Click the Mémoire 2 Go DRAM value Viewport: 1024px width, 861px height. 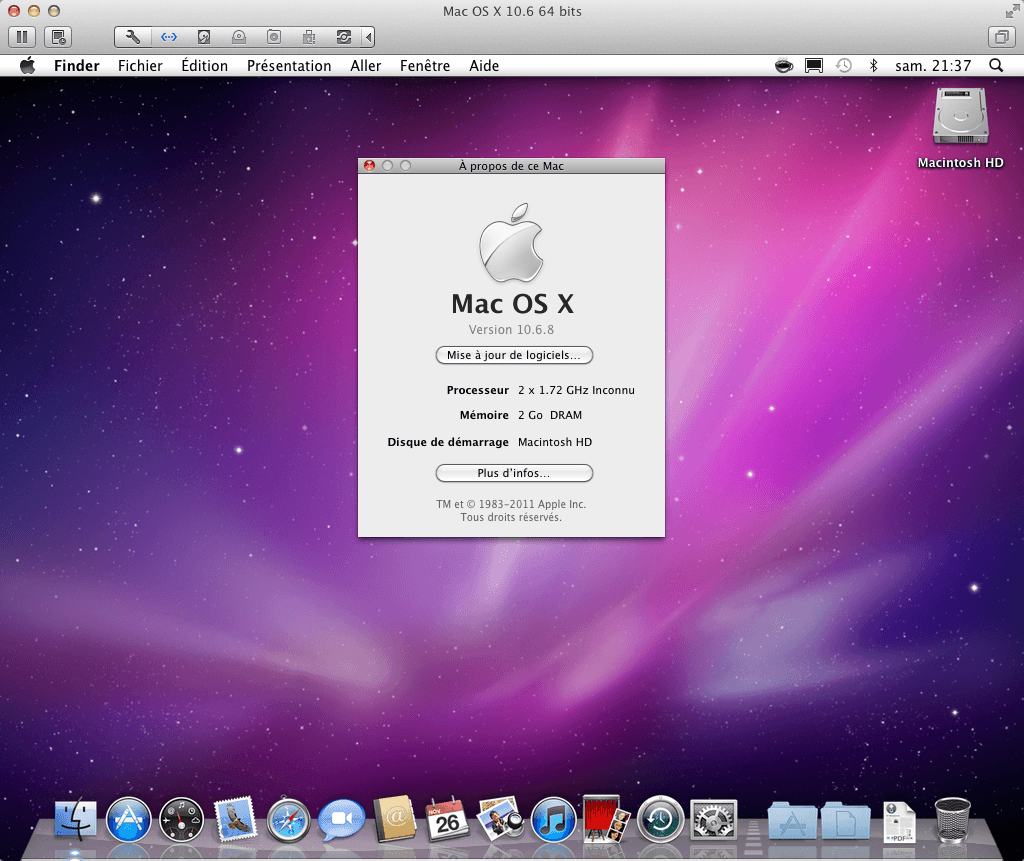click(x=550, y=415)
